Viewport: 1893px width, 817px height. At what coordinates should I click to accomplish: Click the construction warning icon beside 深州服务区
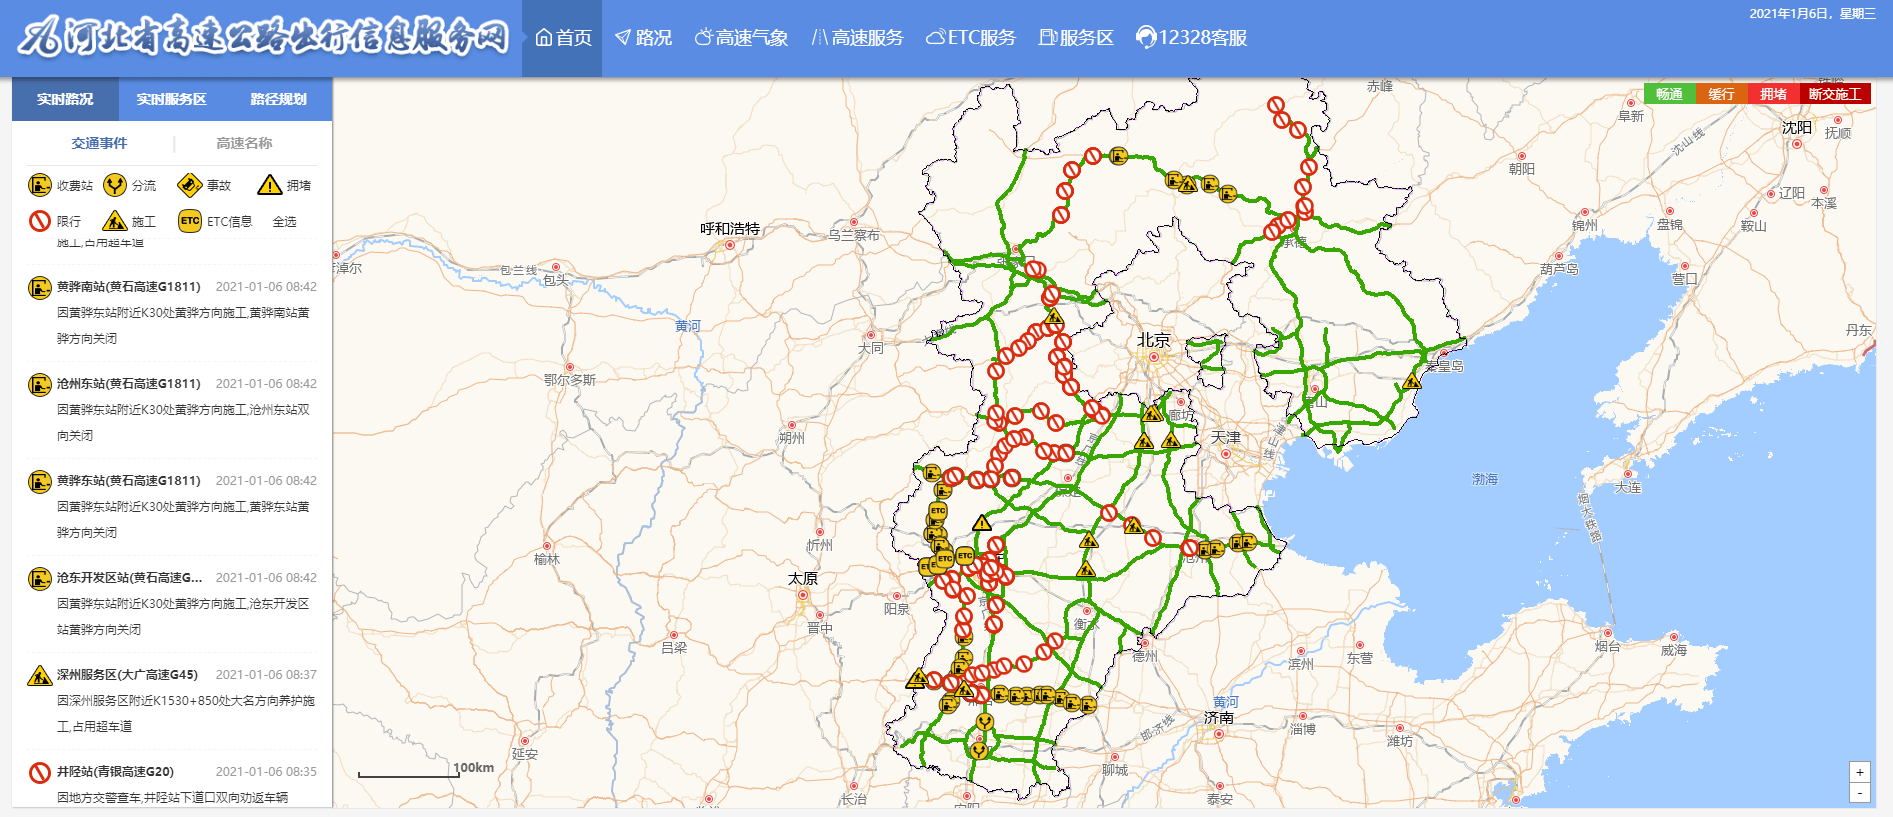pos(40,676)
